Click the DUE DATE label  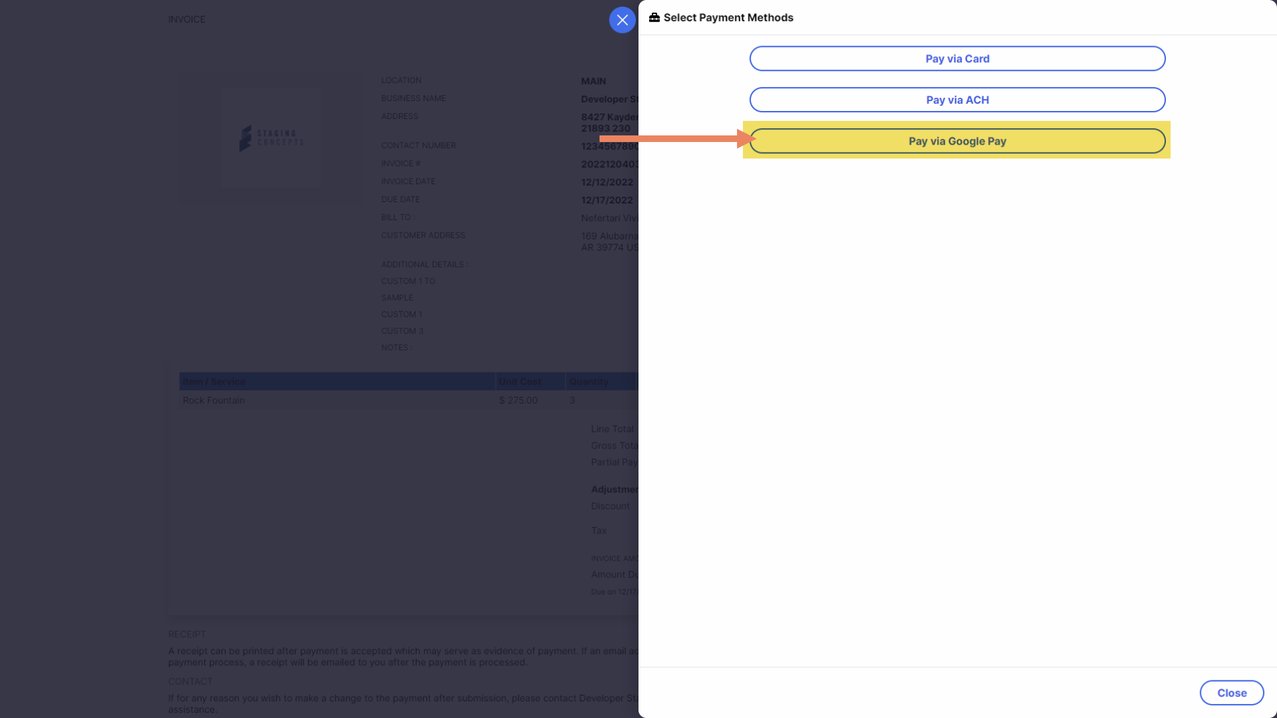(400, 199)
